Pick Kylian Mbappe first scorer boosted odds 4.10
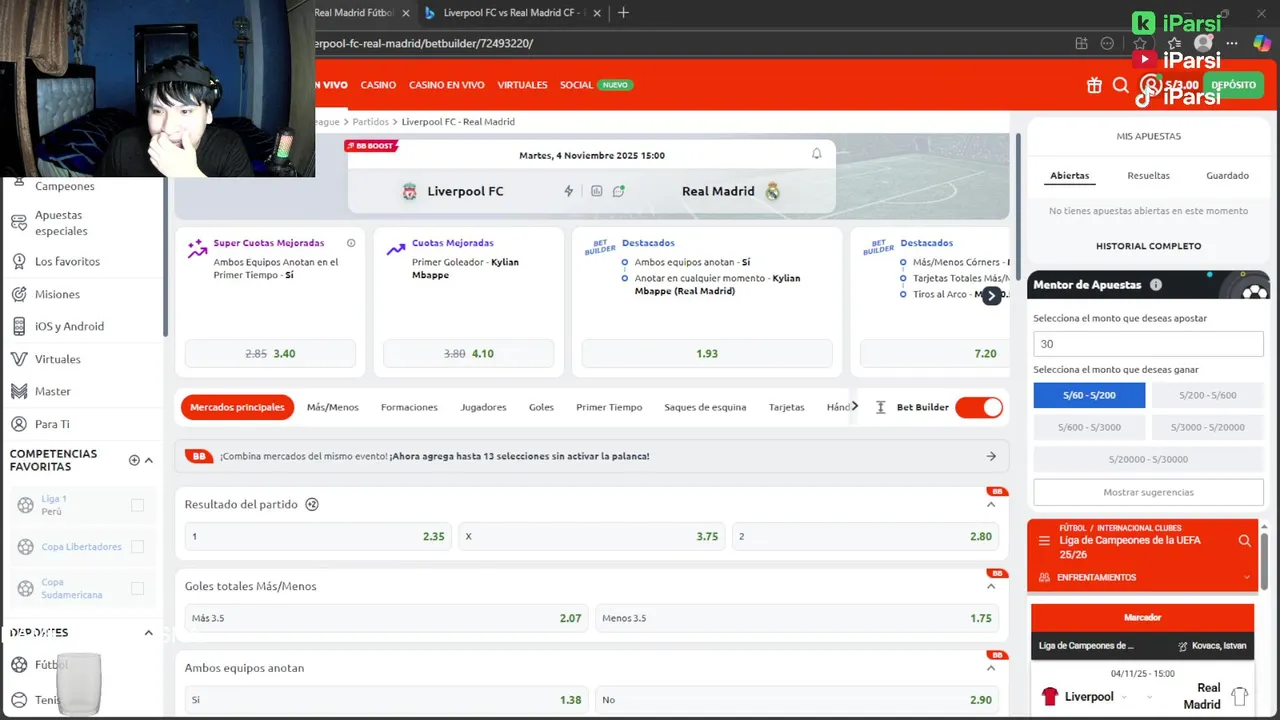Image resolution: width=1280 pixels, height=720 pixels. point(468,353)
